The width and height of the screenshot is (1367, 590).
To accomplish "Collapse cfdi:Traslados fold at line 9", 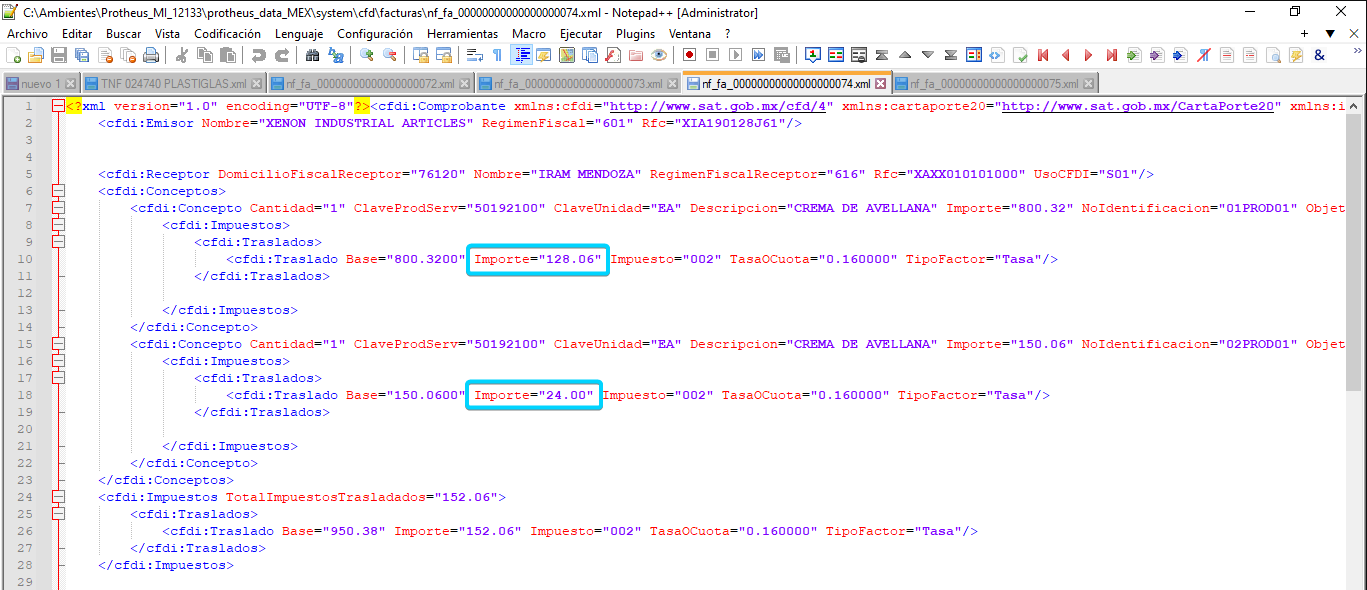I will (x=58, y=241).
